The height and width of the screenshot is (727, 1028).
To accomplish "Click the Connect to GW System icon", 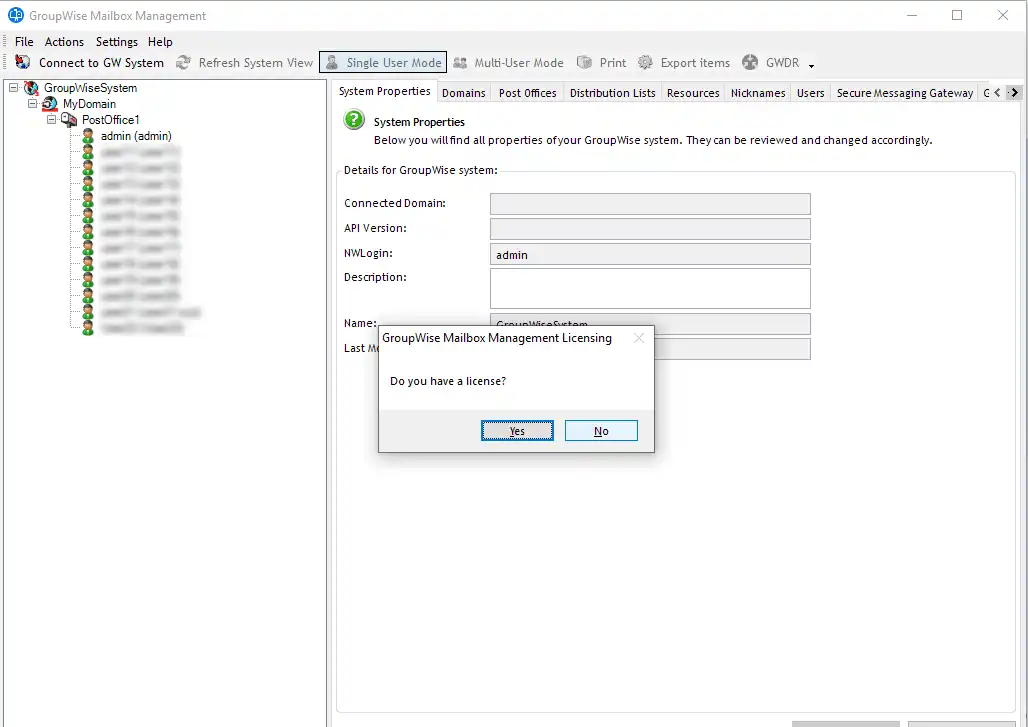I will [23, 63].
